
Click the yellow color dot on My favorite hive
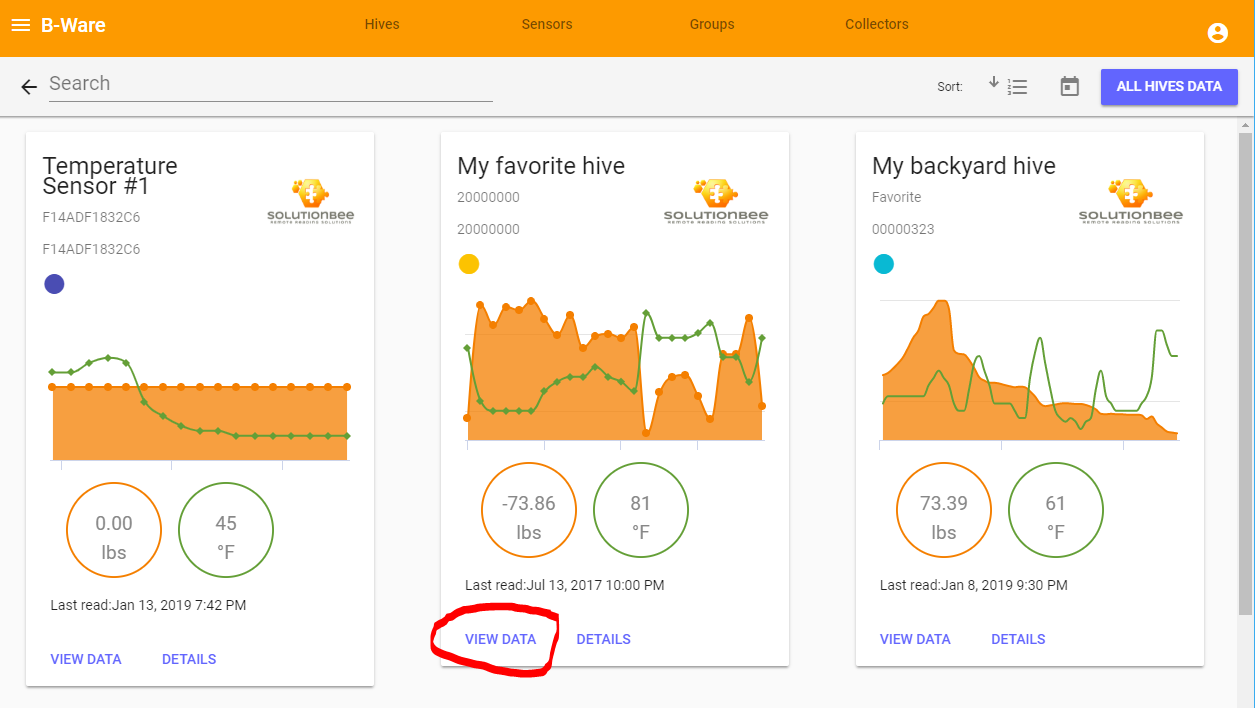pos(469,264)
